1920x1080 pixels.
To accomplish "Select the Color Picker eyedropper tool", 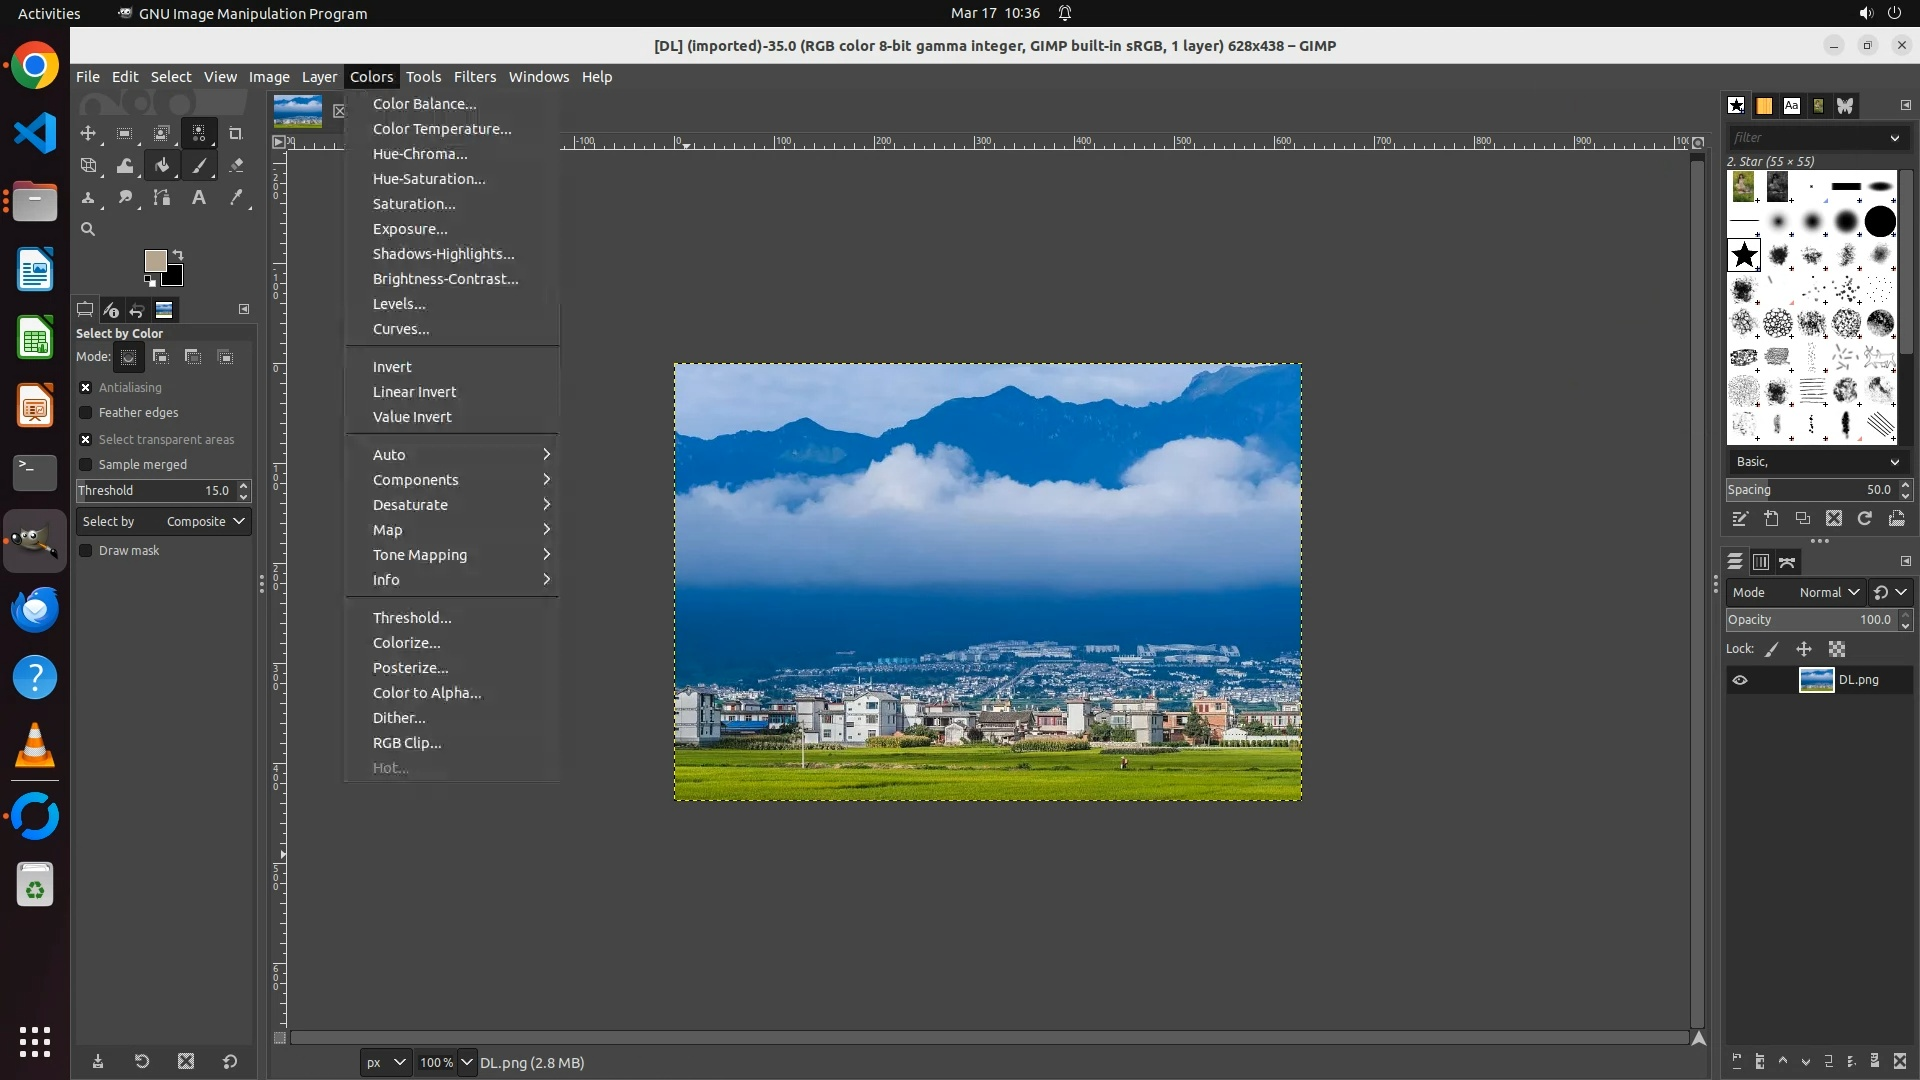I will [236, 198].
